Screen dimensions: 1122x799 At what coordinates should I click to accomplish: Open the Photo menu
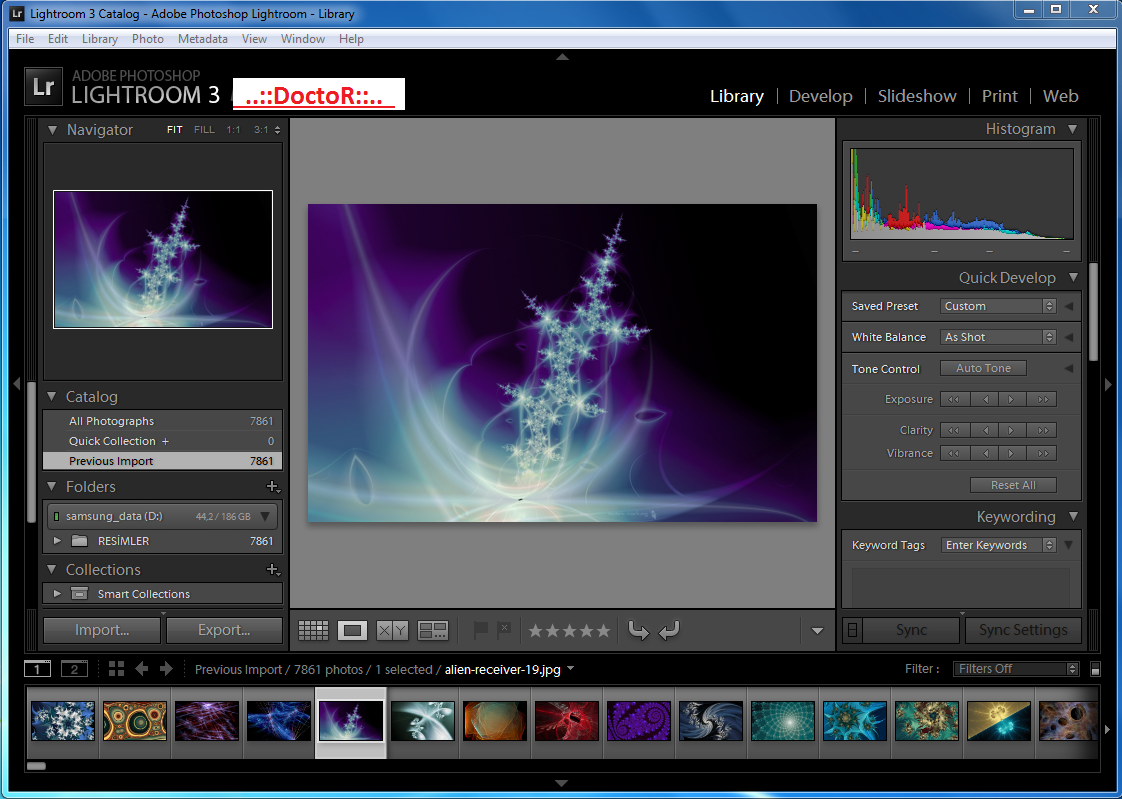click(147, 39)
